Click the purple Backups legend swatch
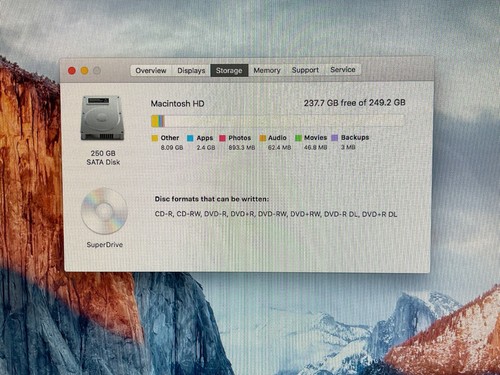 click(x=335, y=138)
